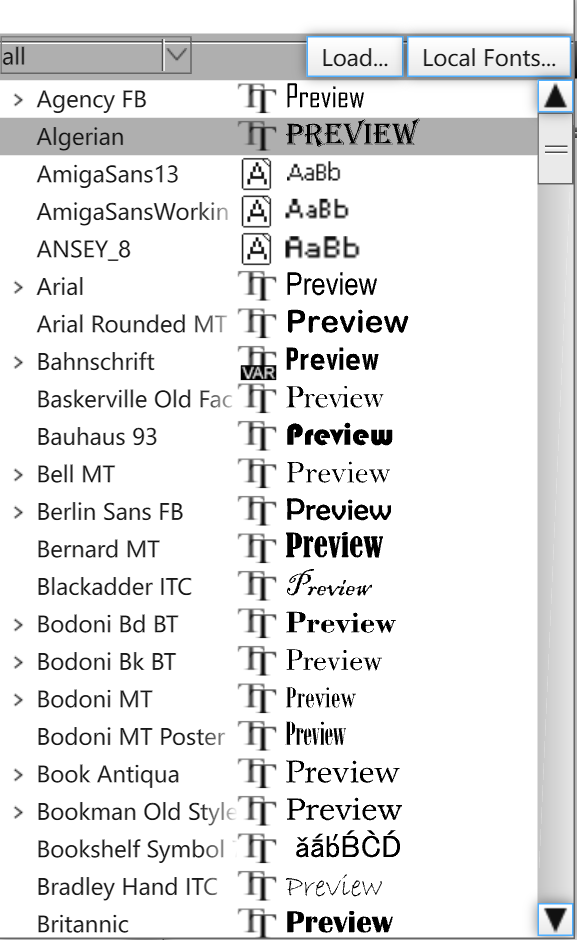
Task: Click the TrueType icon for Bell MT
Action: click(x=257, y=474)
